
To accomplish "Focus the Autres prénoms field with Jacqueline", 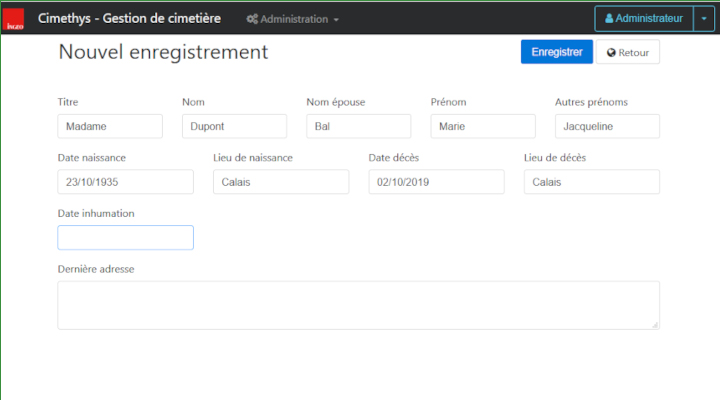I will pos(608,126).
